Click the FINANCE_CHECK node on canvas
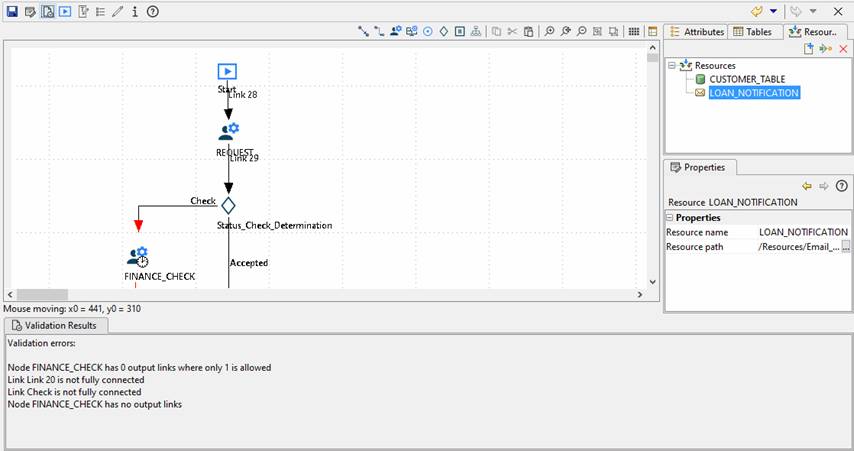Viewport: 854px width, 451px height. click(139, 257)
